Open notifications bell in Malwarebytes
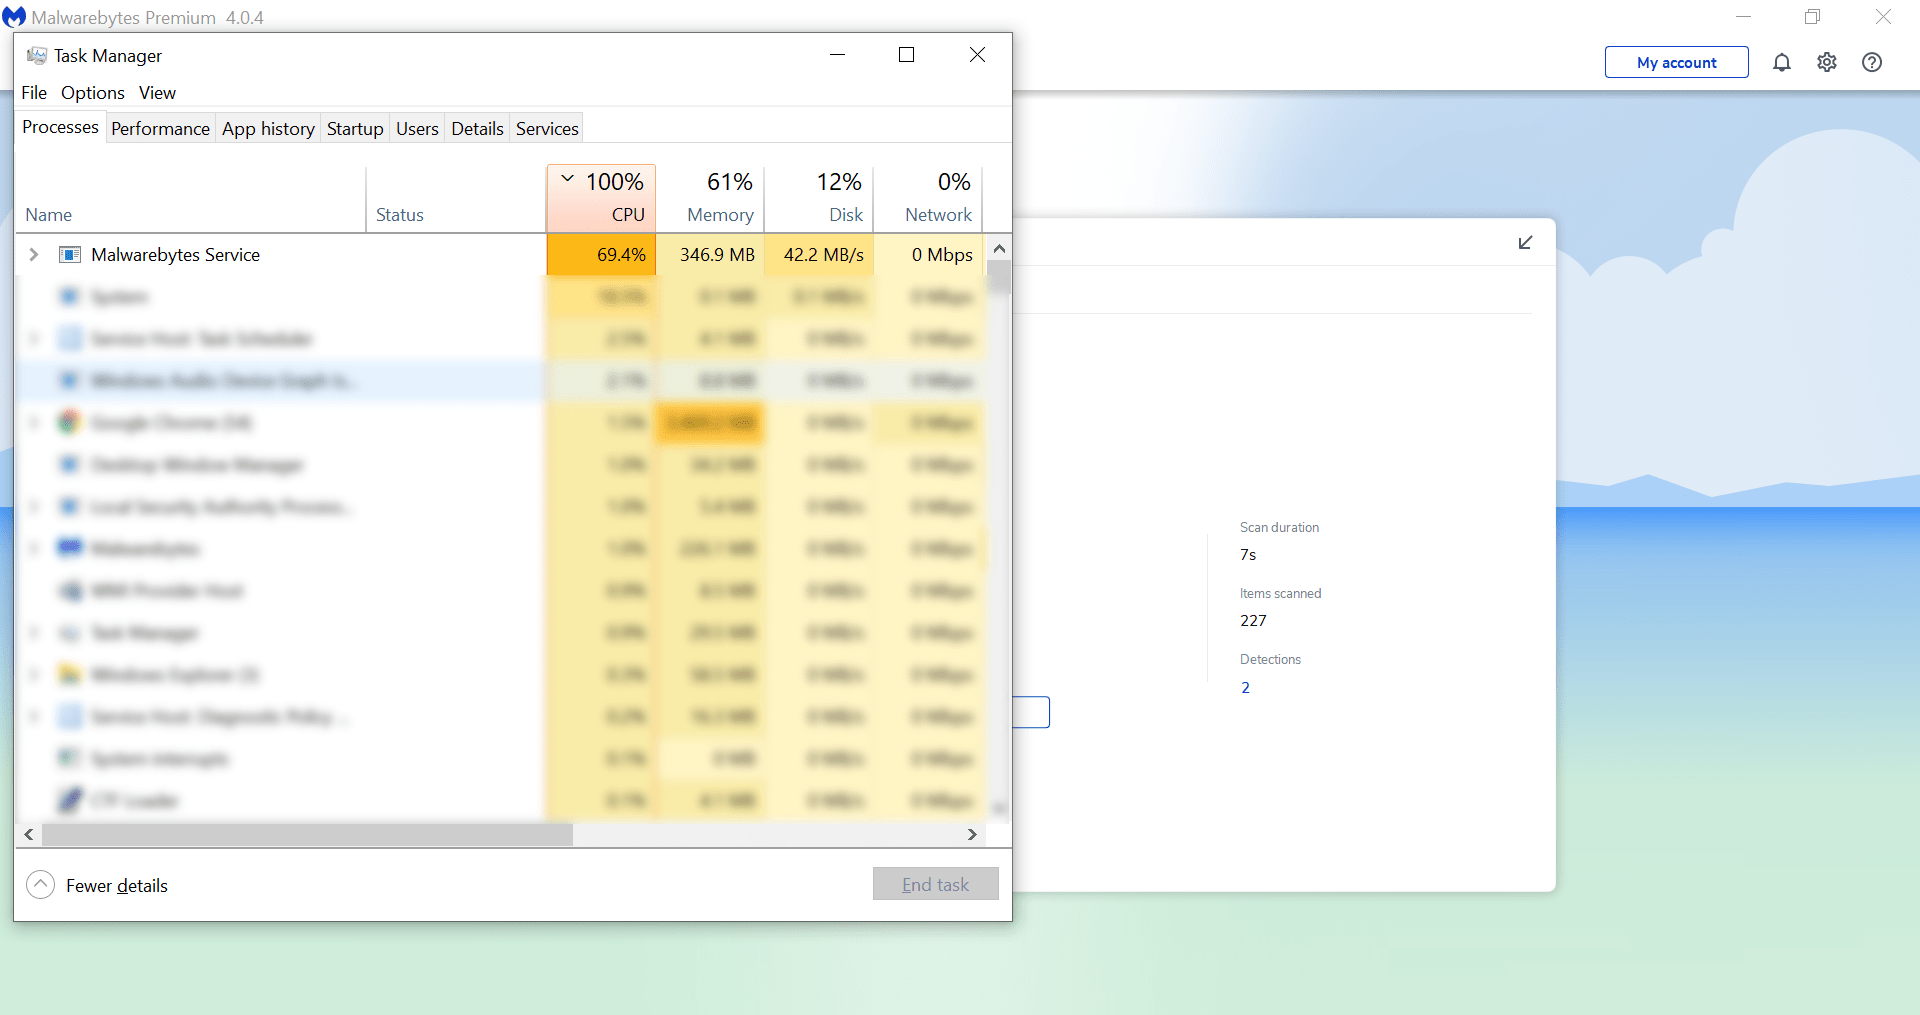1920x1015 pixels. [1781, 62]
